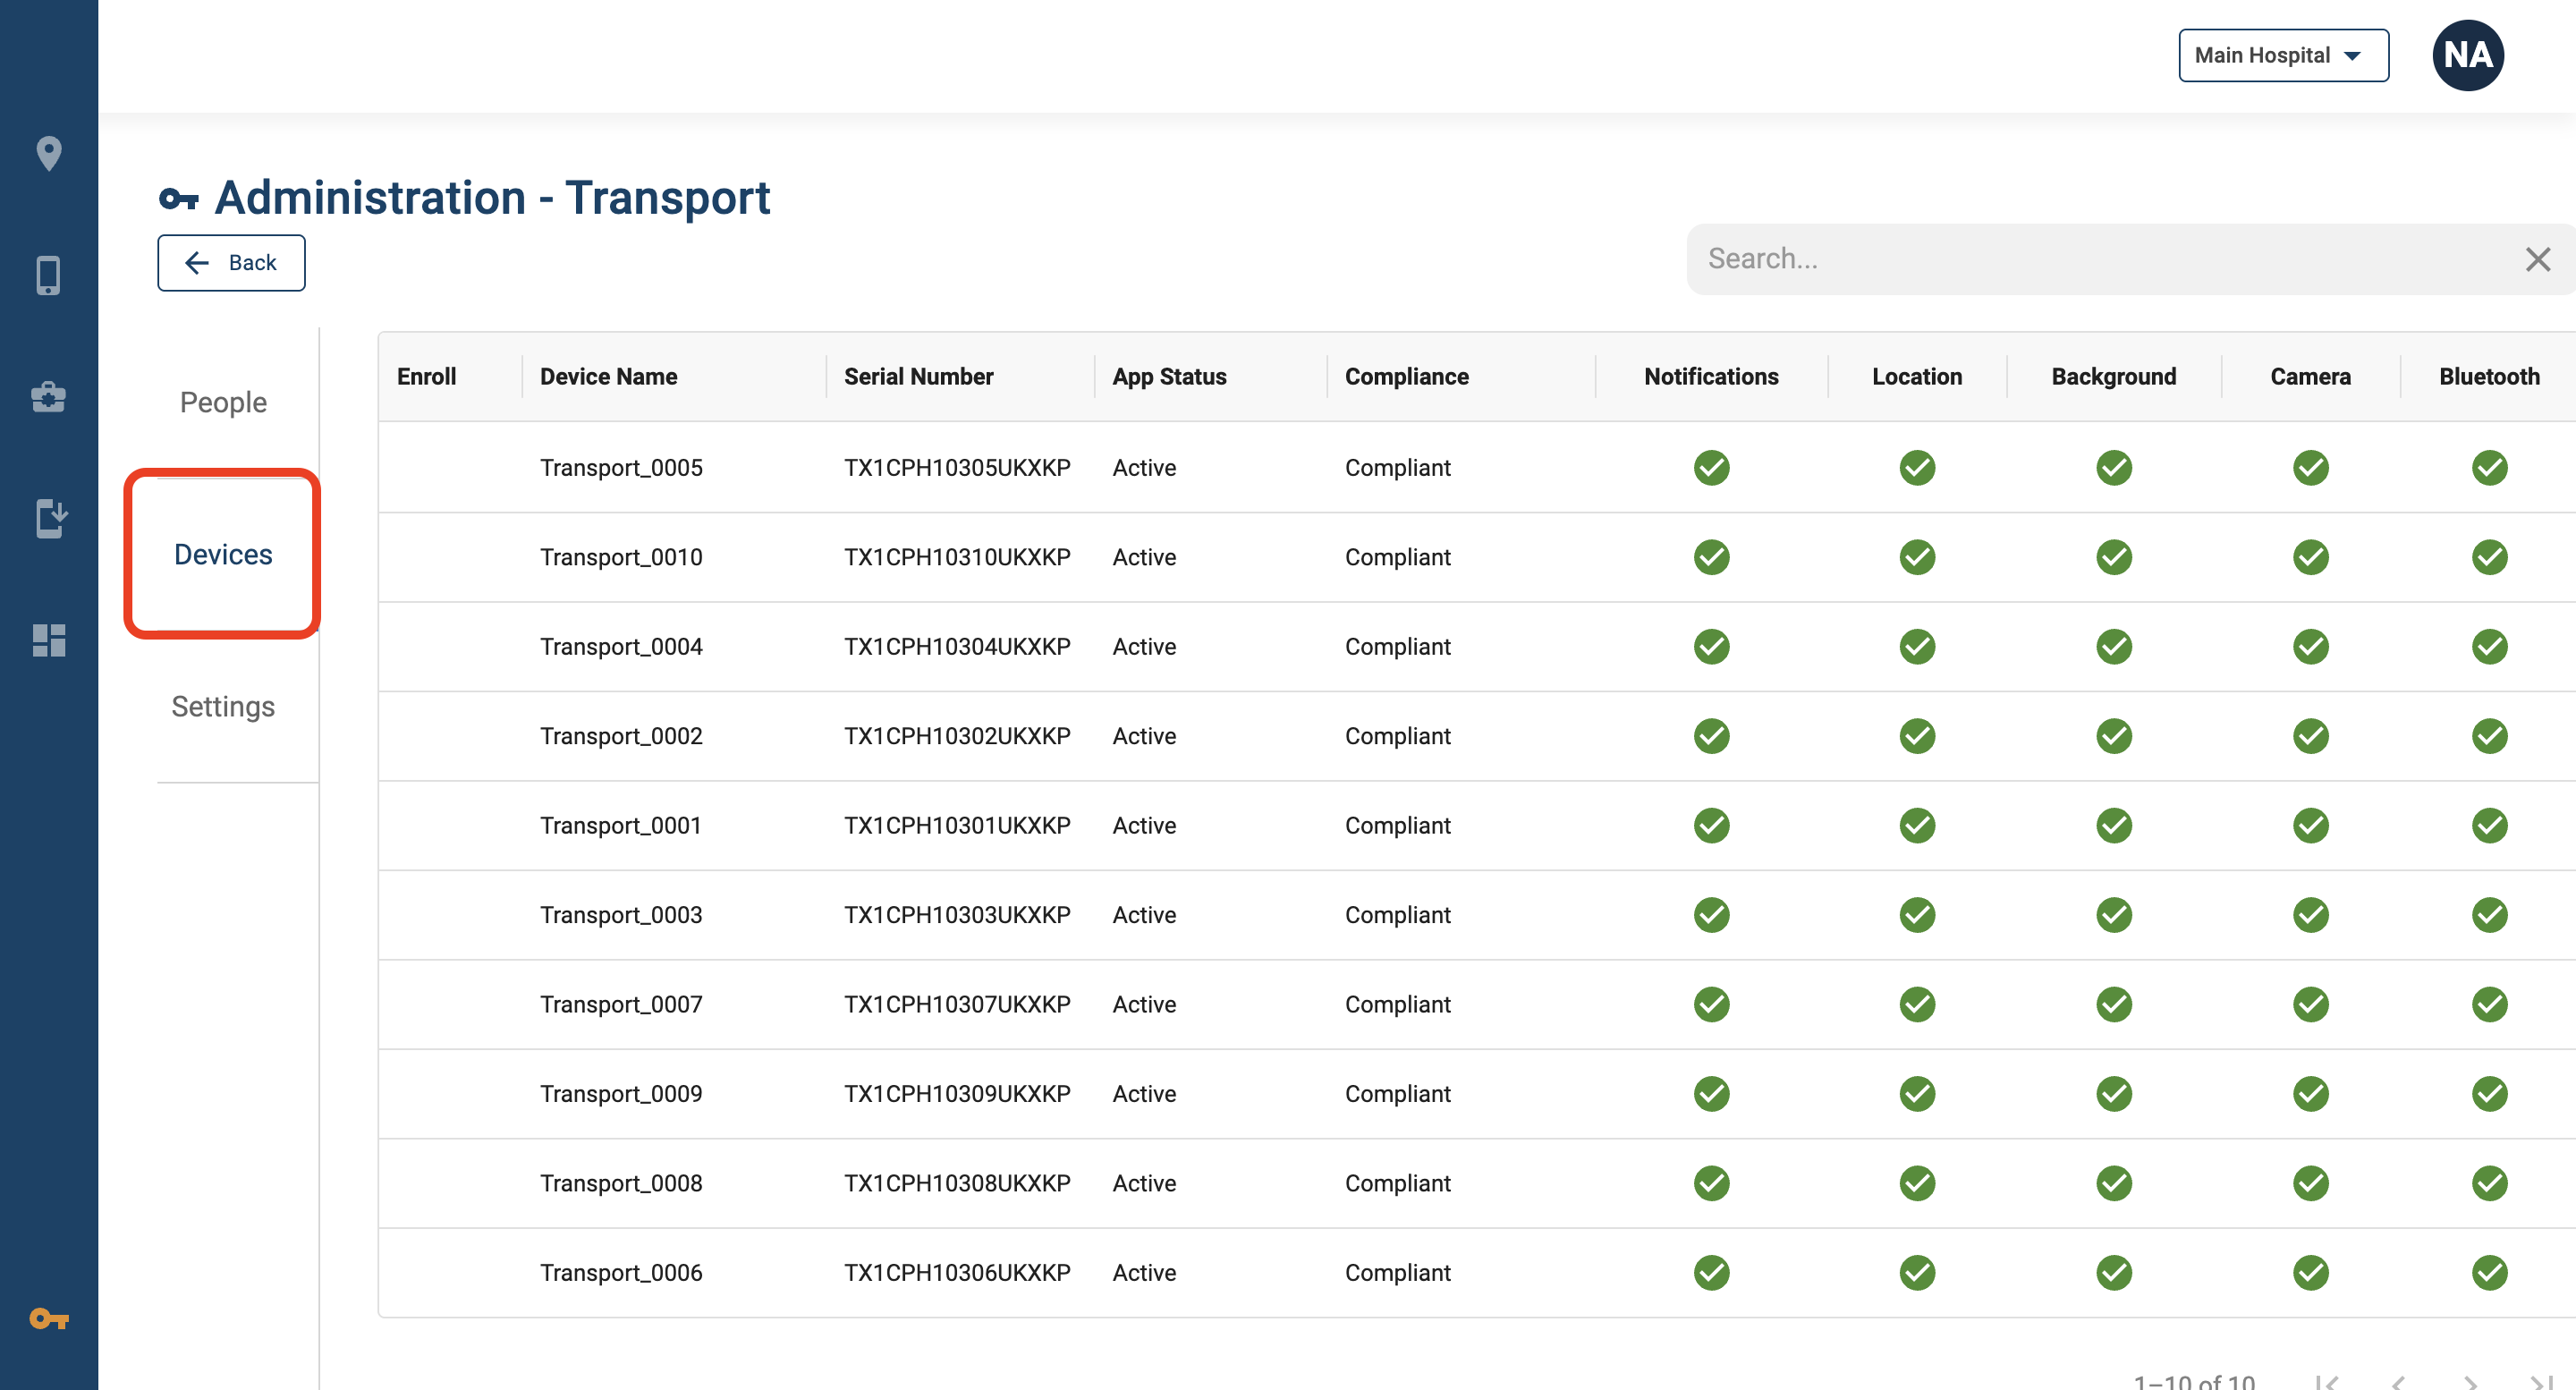This screenshot has width=2576, height=1390.
Task: Click the Search input field
Action: coord(2100,259)
